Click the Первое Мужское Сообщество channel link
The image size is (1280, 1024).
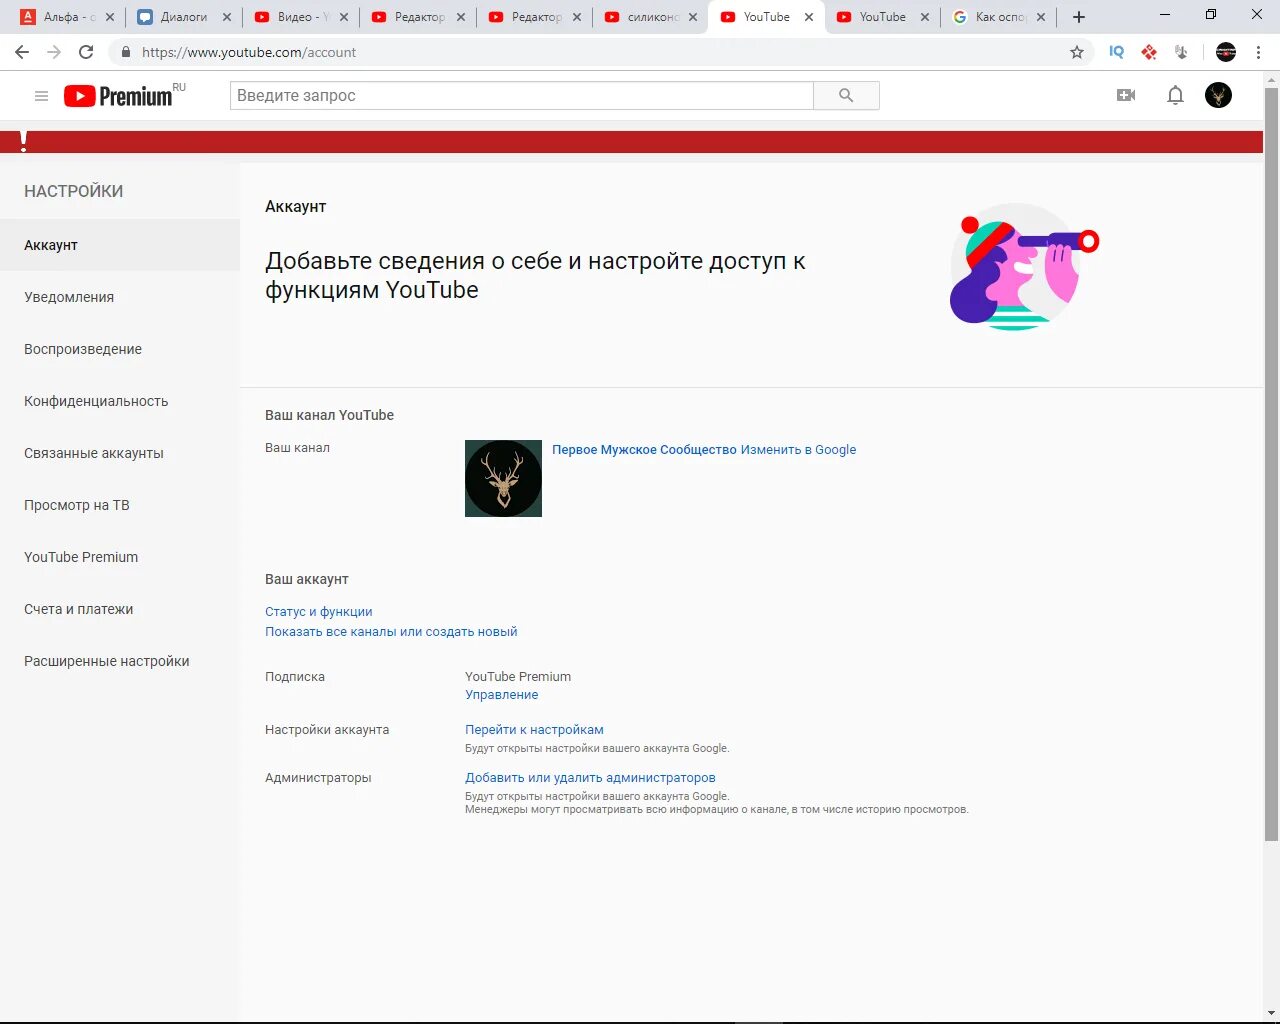point(644,450)
